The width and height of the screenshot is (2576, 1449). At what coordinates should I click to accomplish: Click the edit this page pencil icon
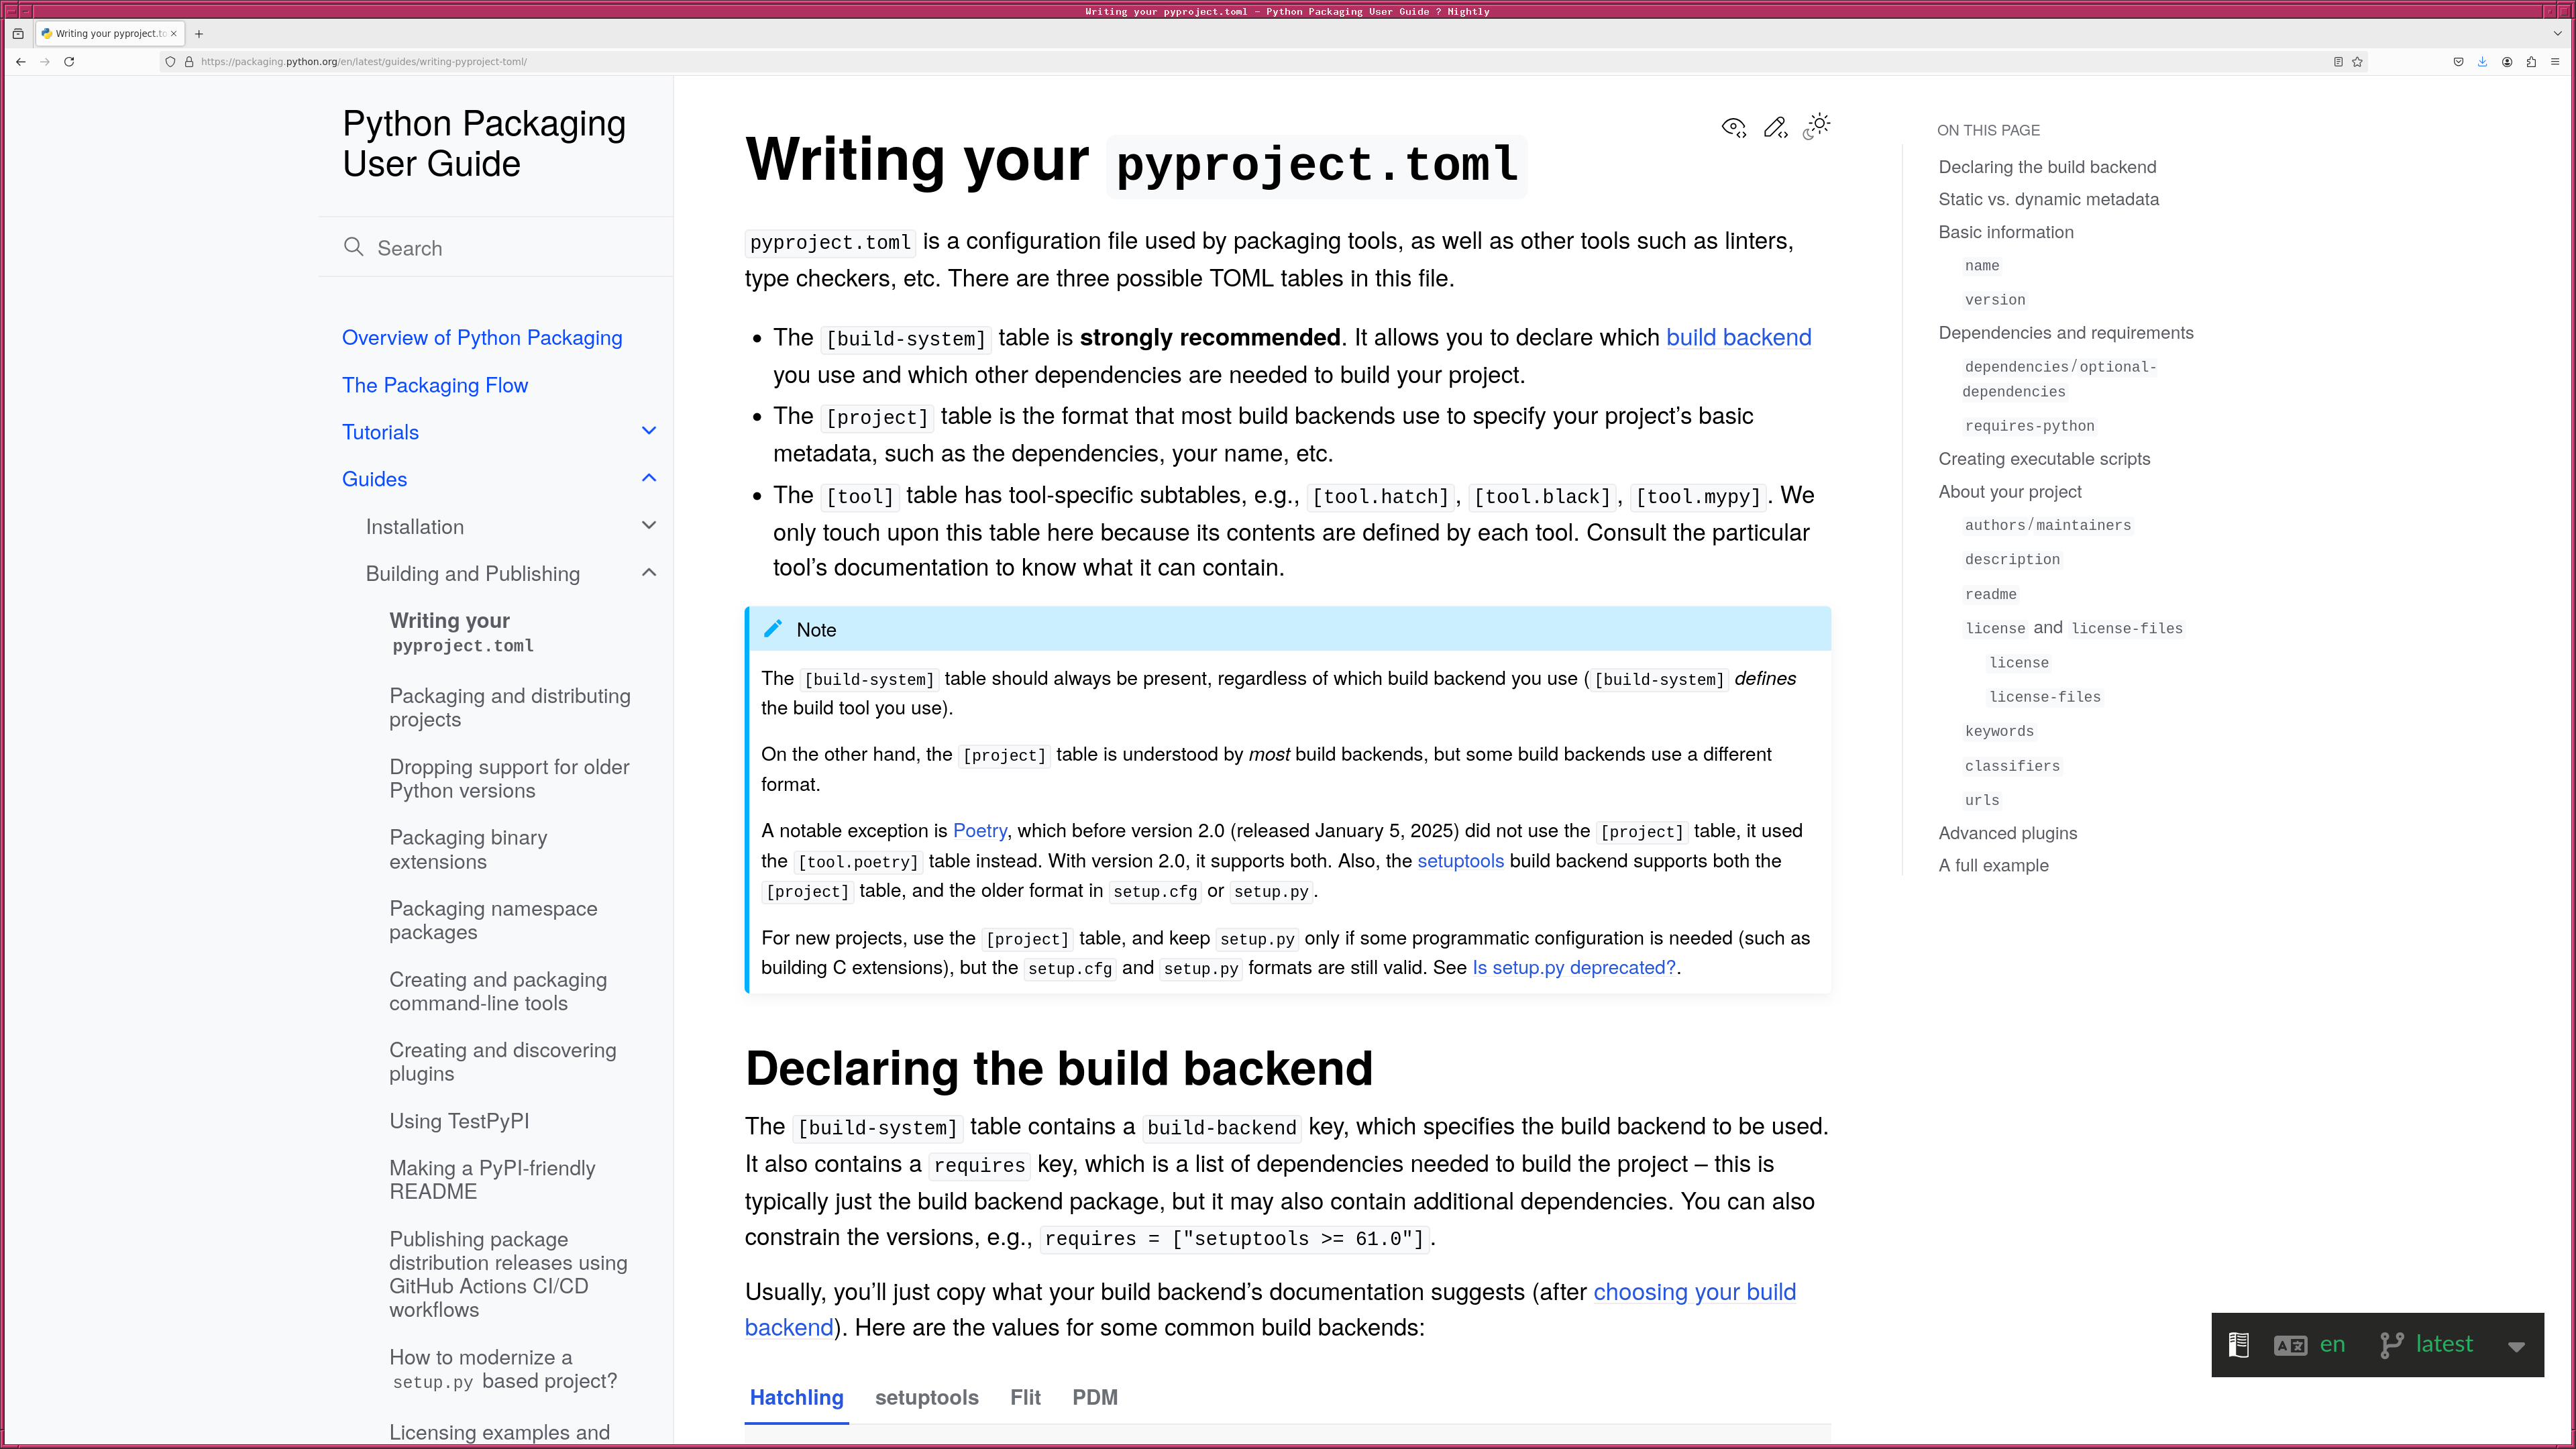point(1775,127)
